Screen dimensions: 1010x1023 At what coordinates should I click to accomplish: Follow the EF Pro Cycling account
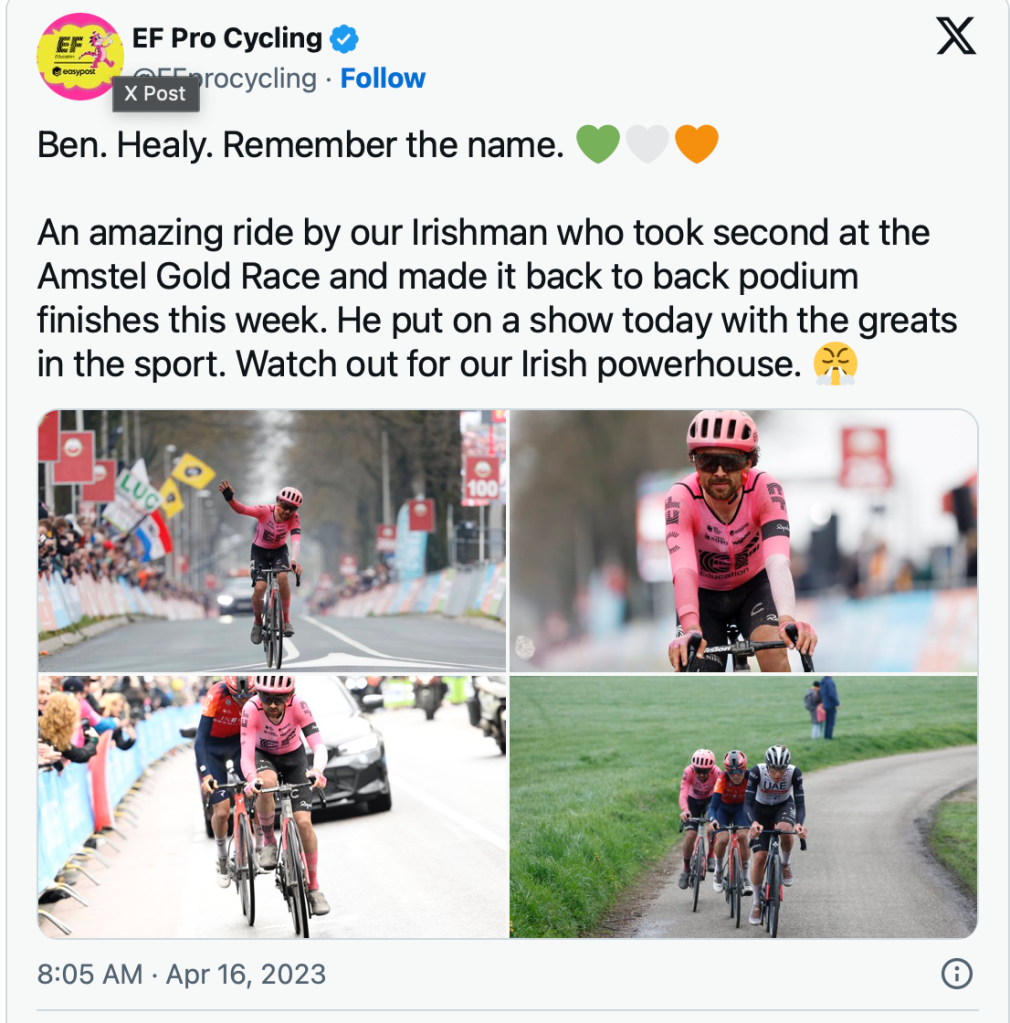pos(383,79)
